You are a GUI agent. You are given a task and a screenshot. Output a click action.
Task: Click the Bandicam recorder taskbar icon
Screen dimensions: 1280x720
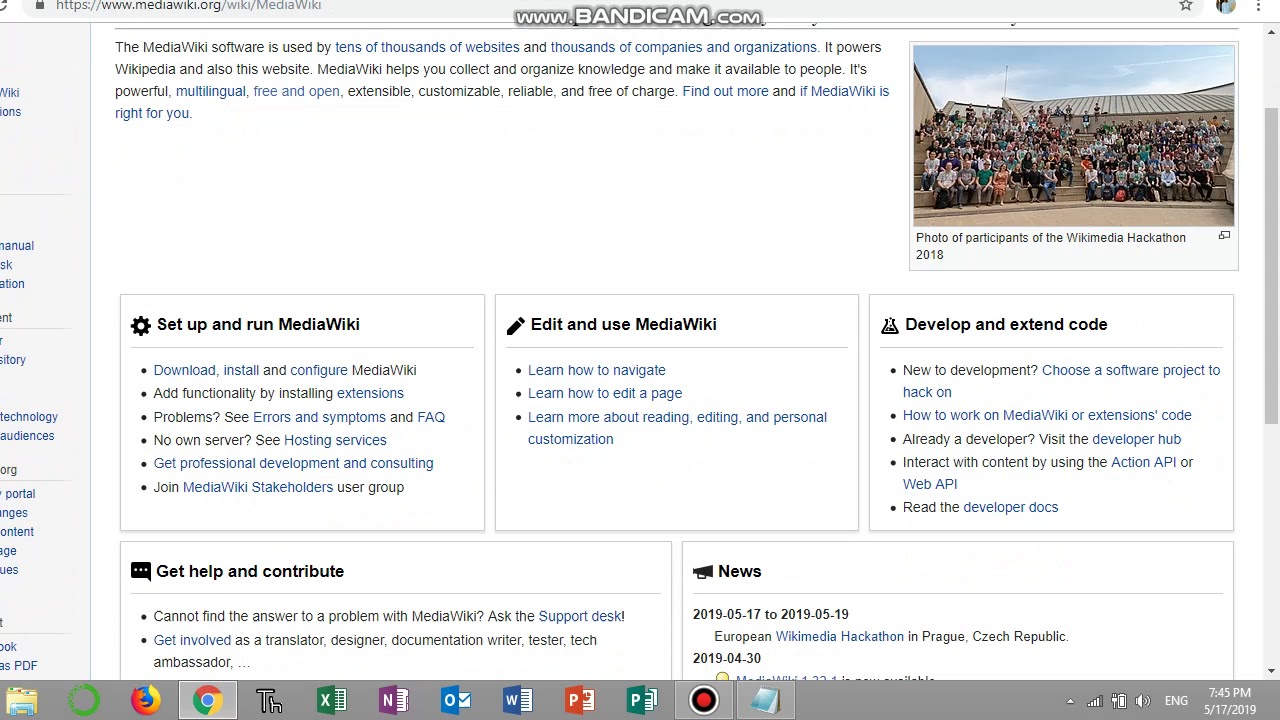[703, 701]
